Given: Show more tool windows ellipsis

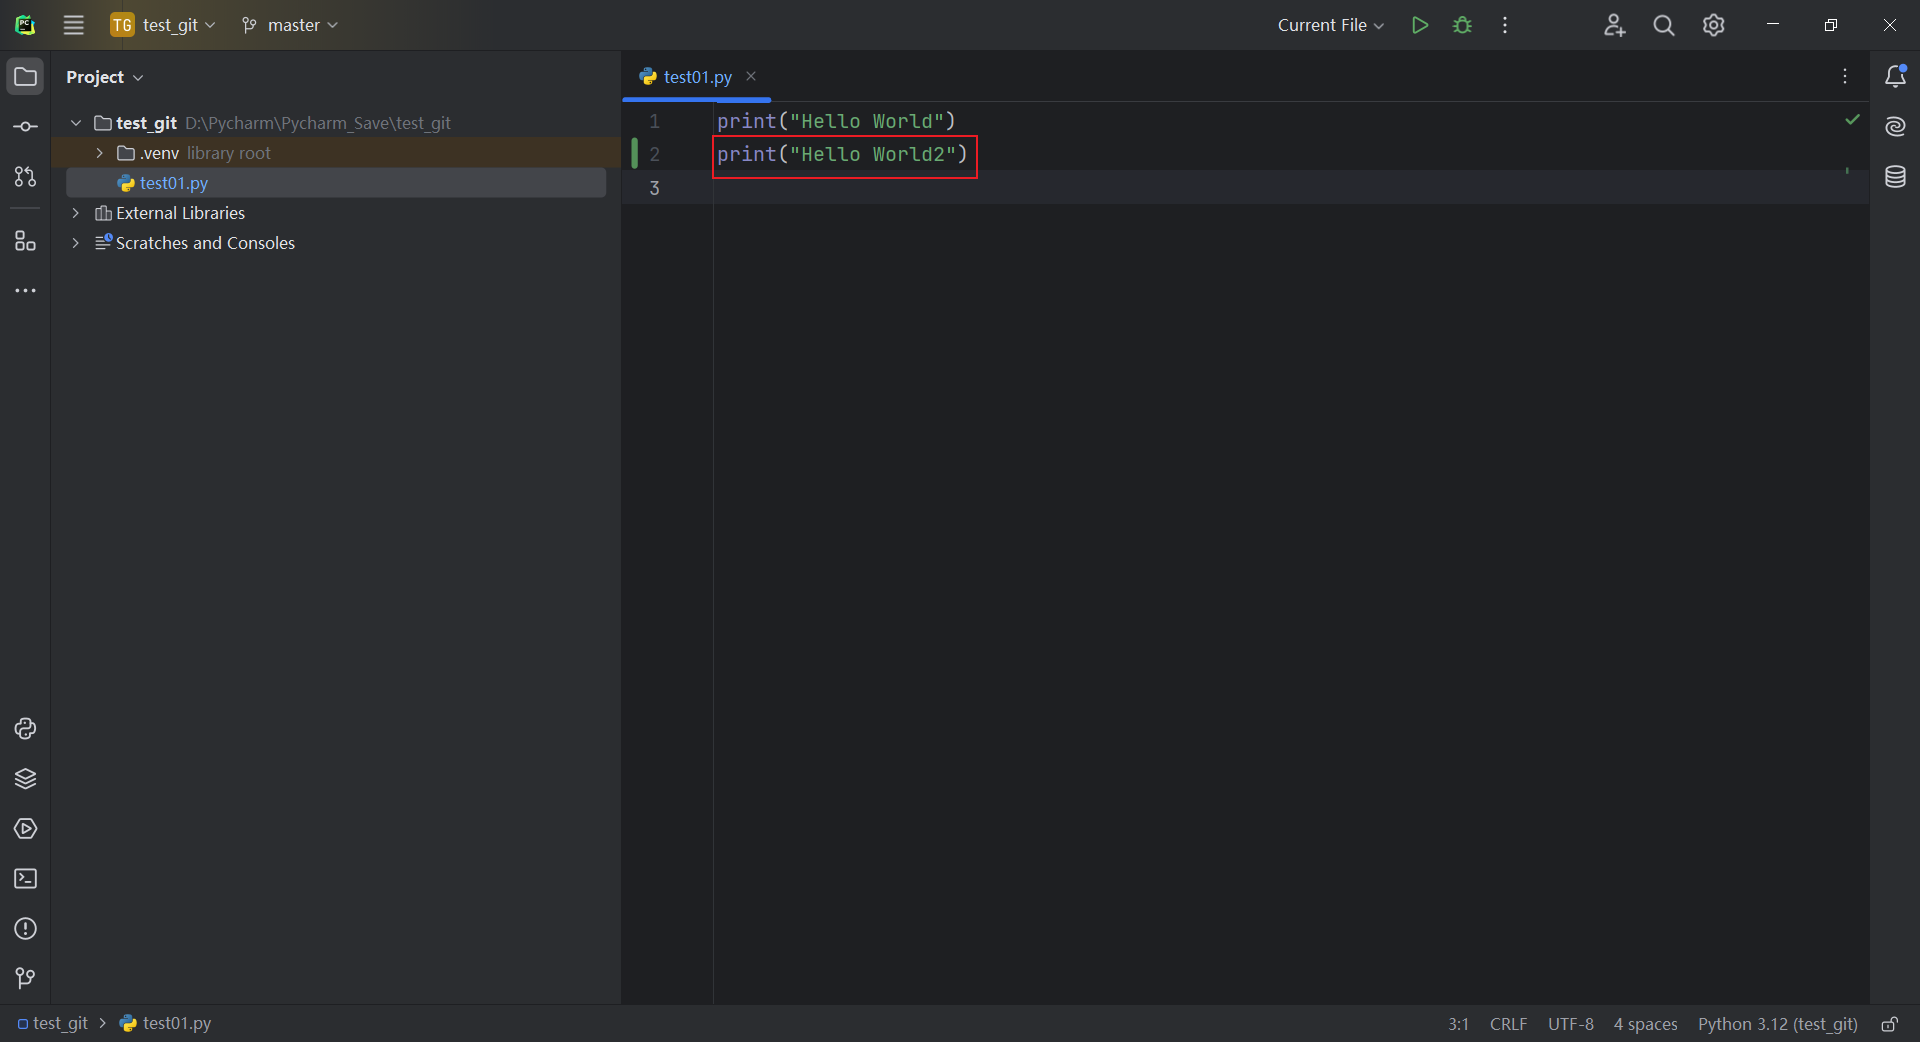Looking at the screenshot, I should click(x=26, y=291).
